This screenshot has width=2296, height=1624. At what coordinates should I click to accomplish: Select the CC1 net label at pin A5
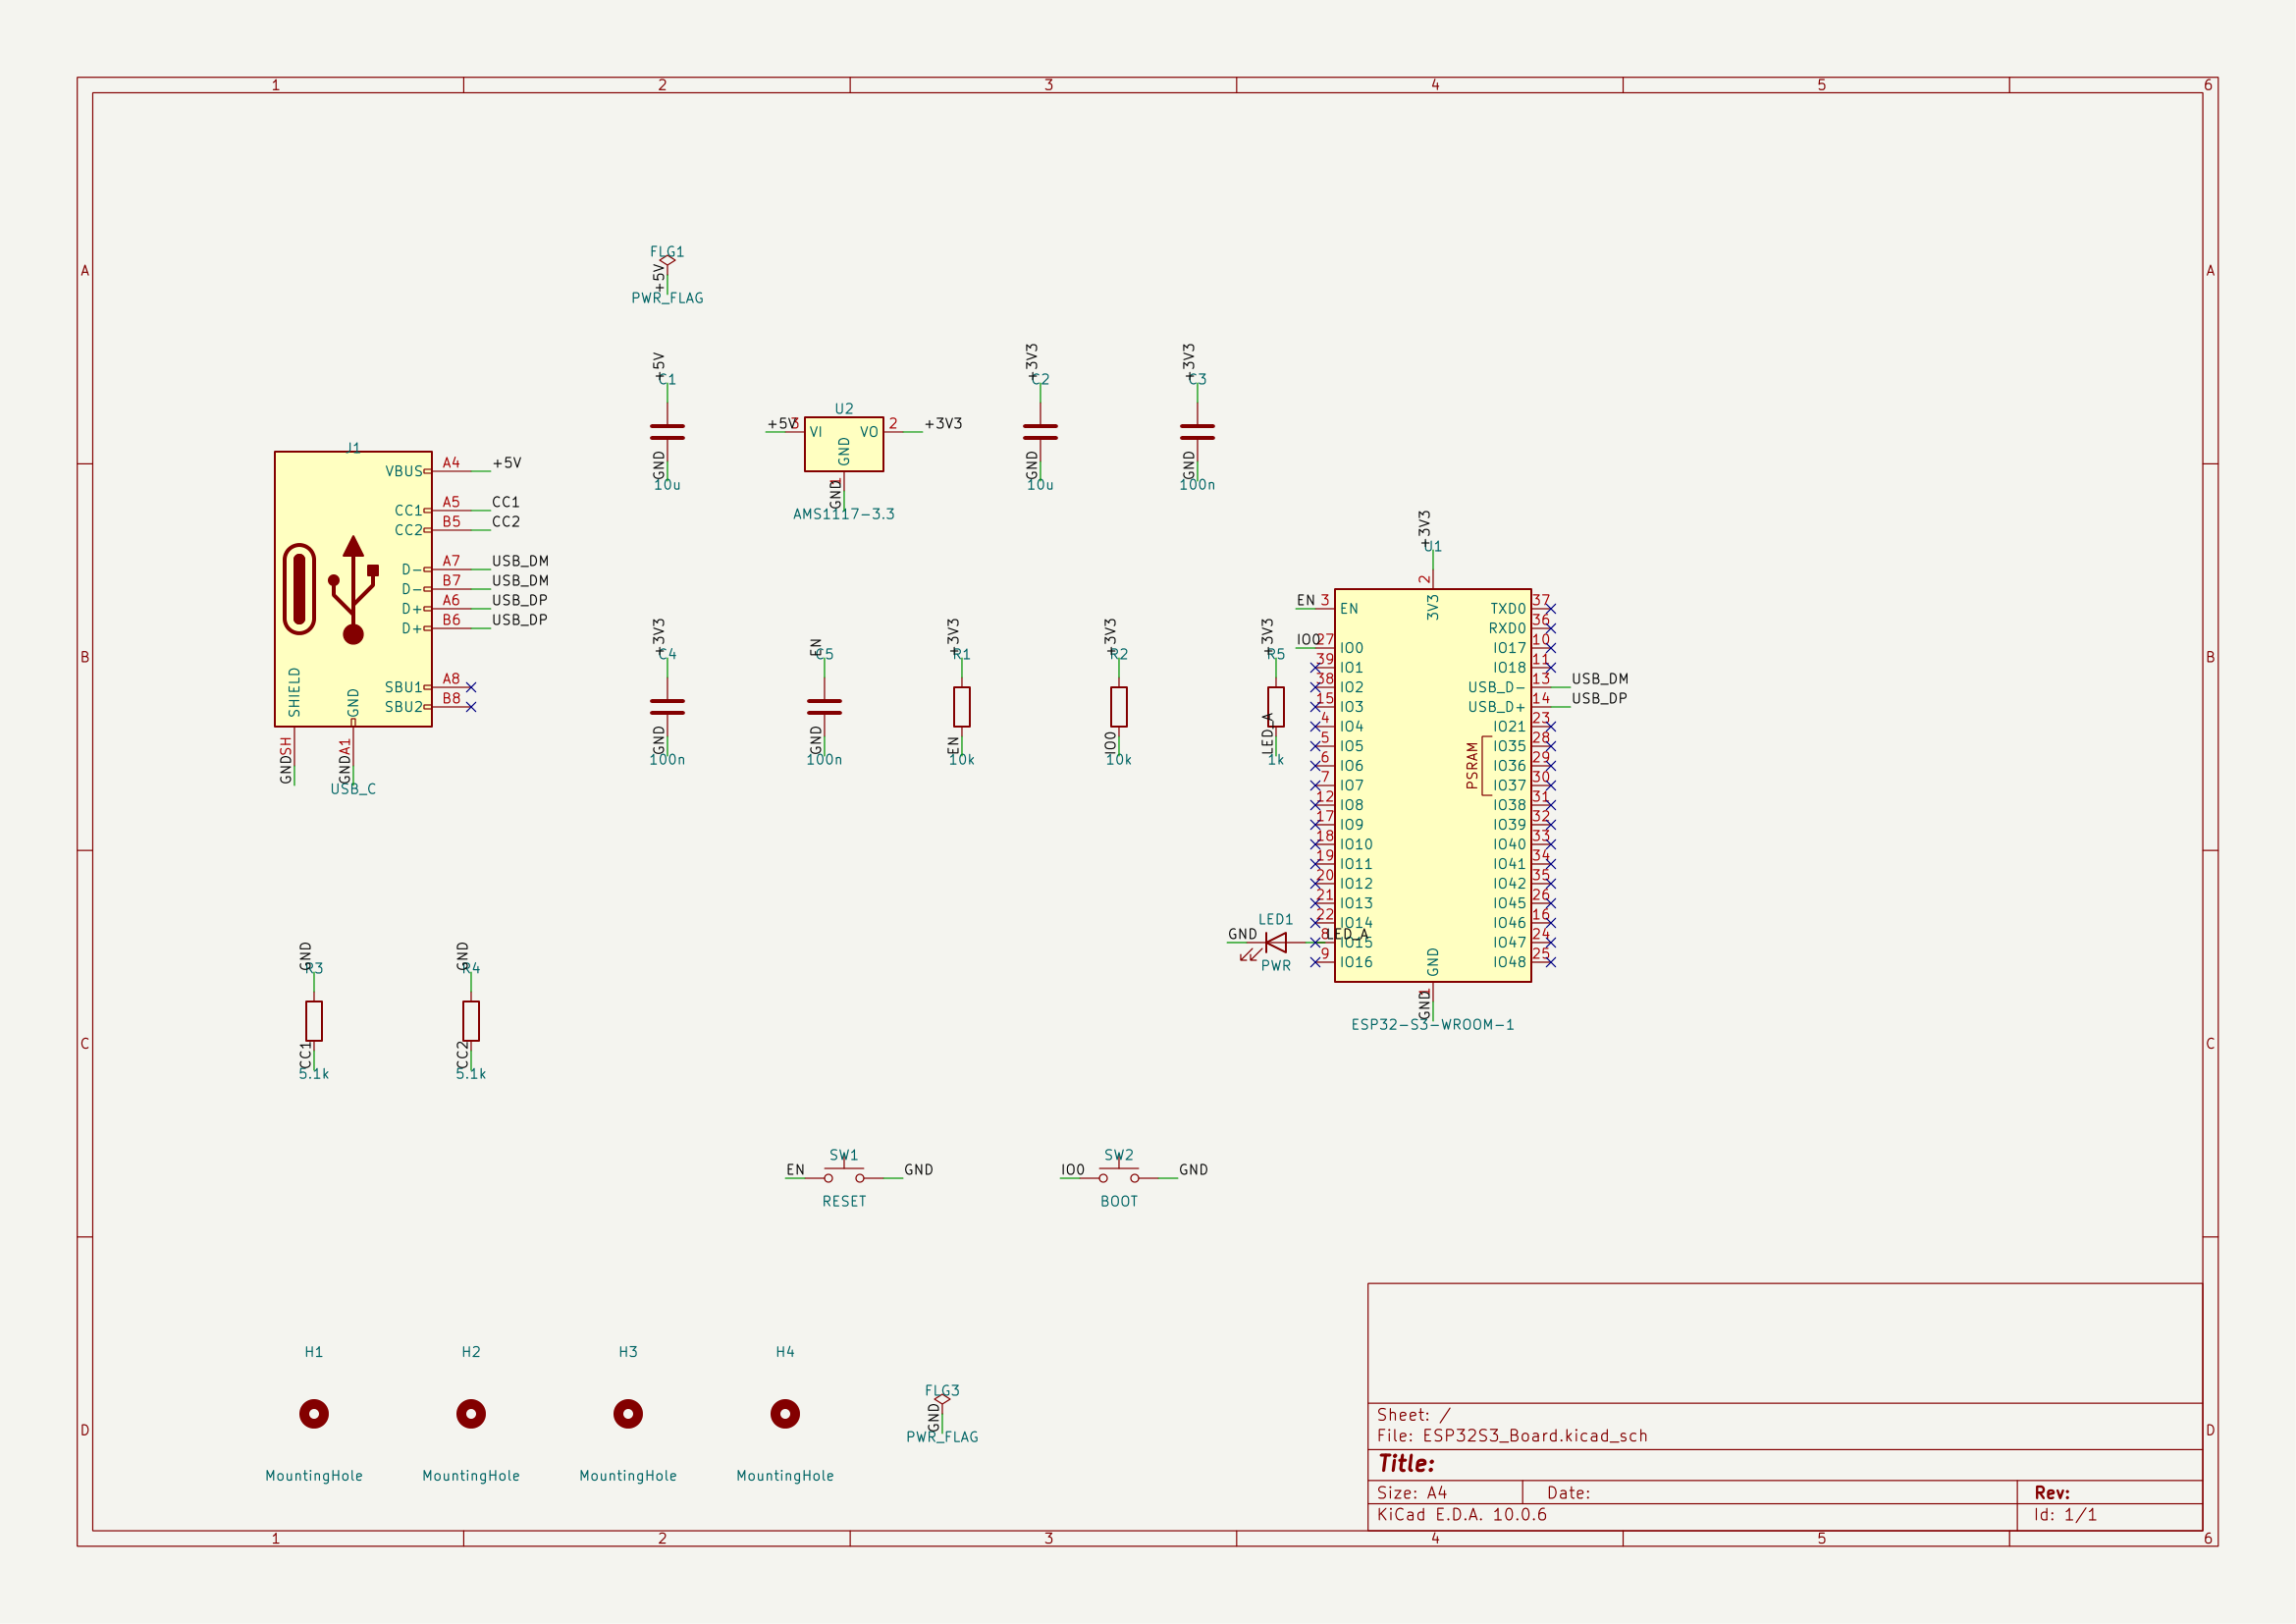pyautogui.click(x=506, y=502)
